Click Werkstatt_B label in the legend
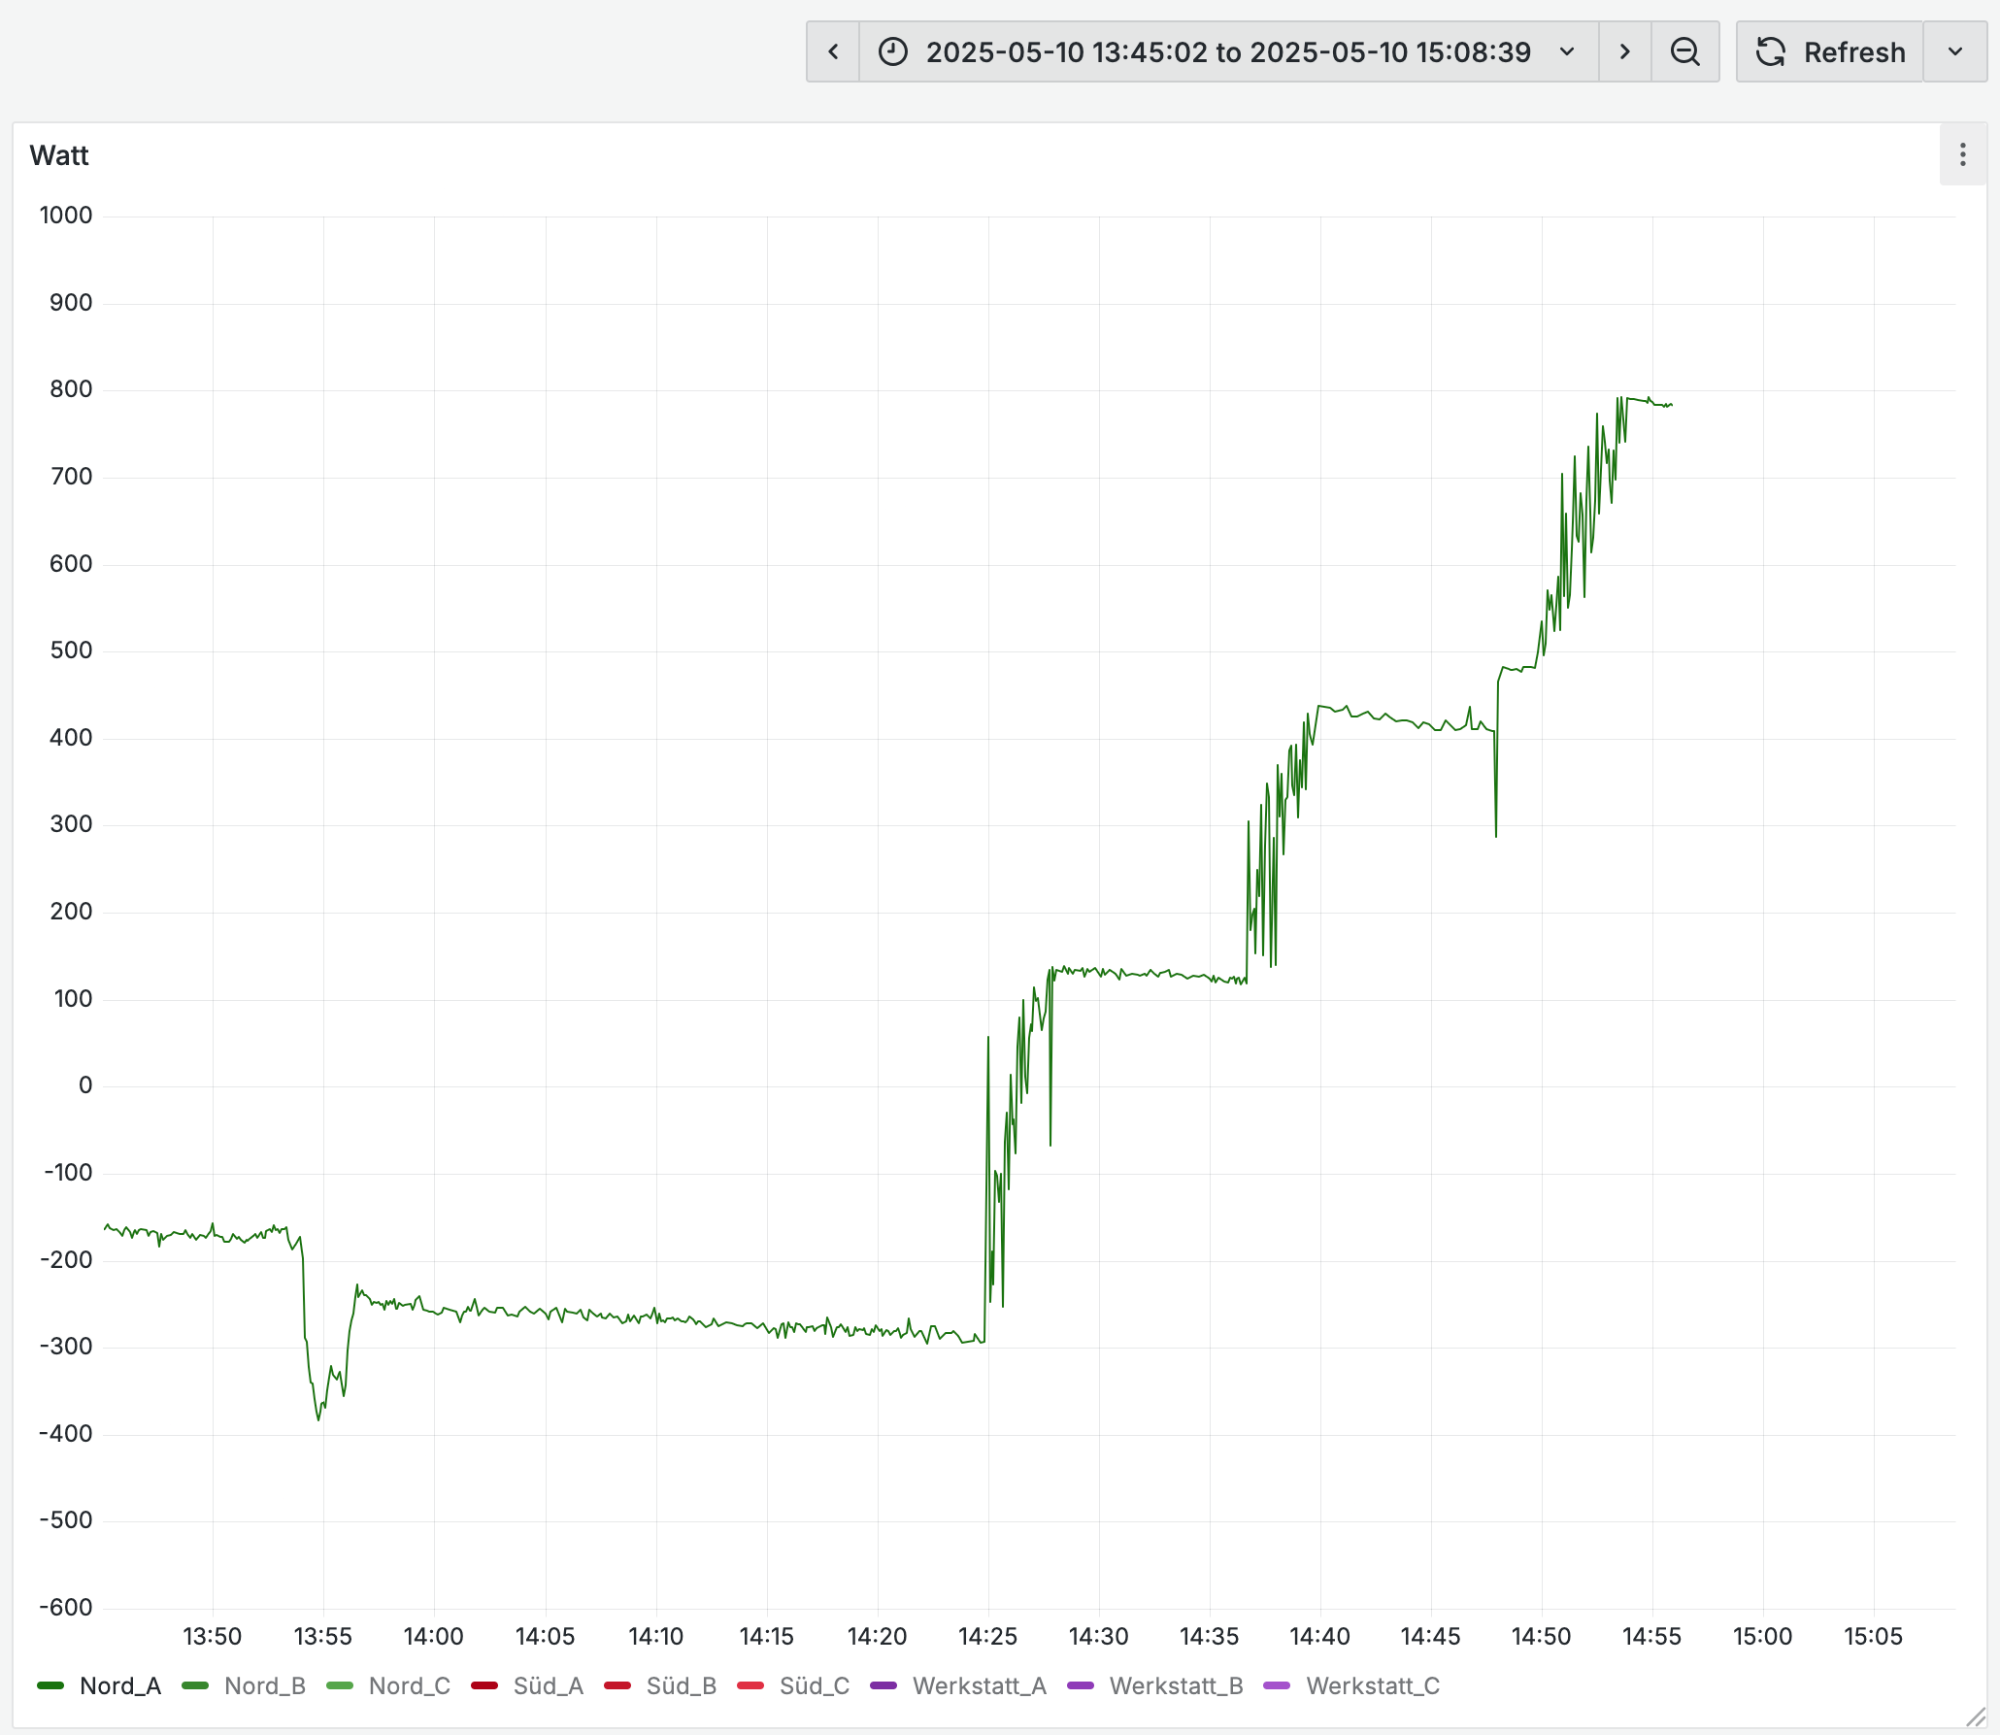 click(1176, 1686)
